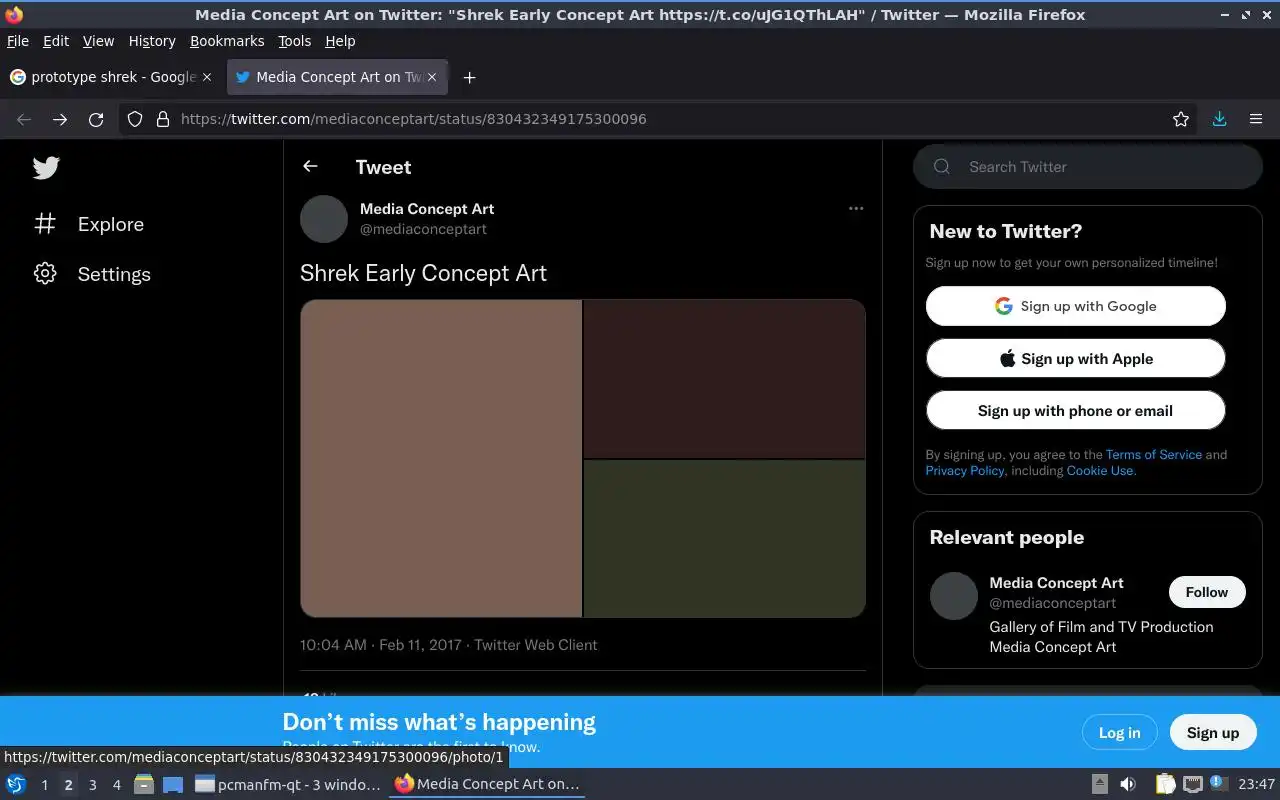The height and width of the screenshot is (800, 1280).
Task: Click @mediaconceptart handle in Relevant people
Action: [x=1053, y=603]
